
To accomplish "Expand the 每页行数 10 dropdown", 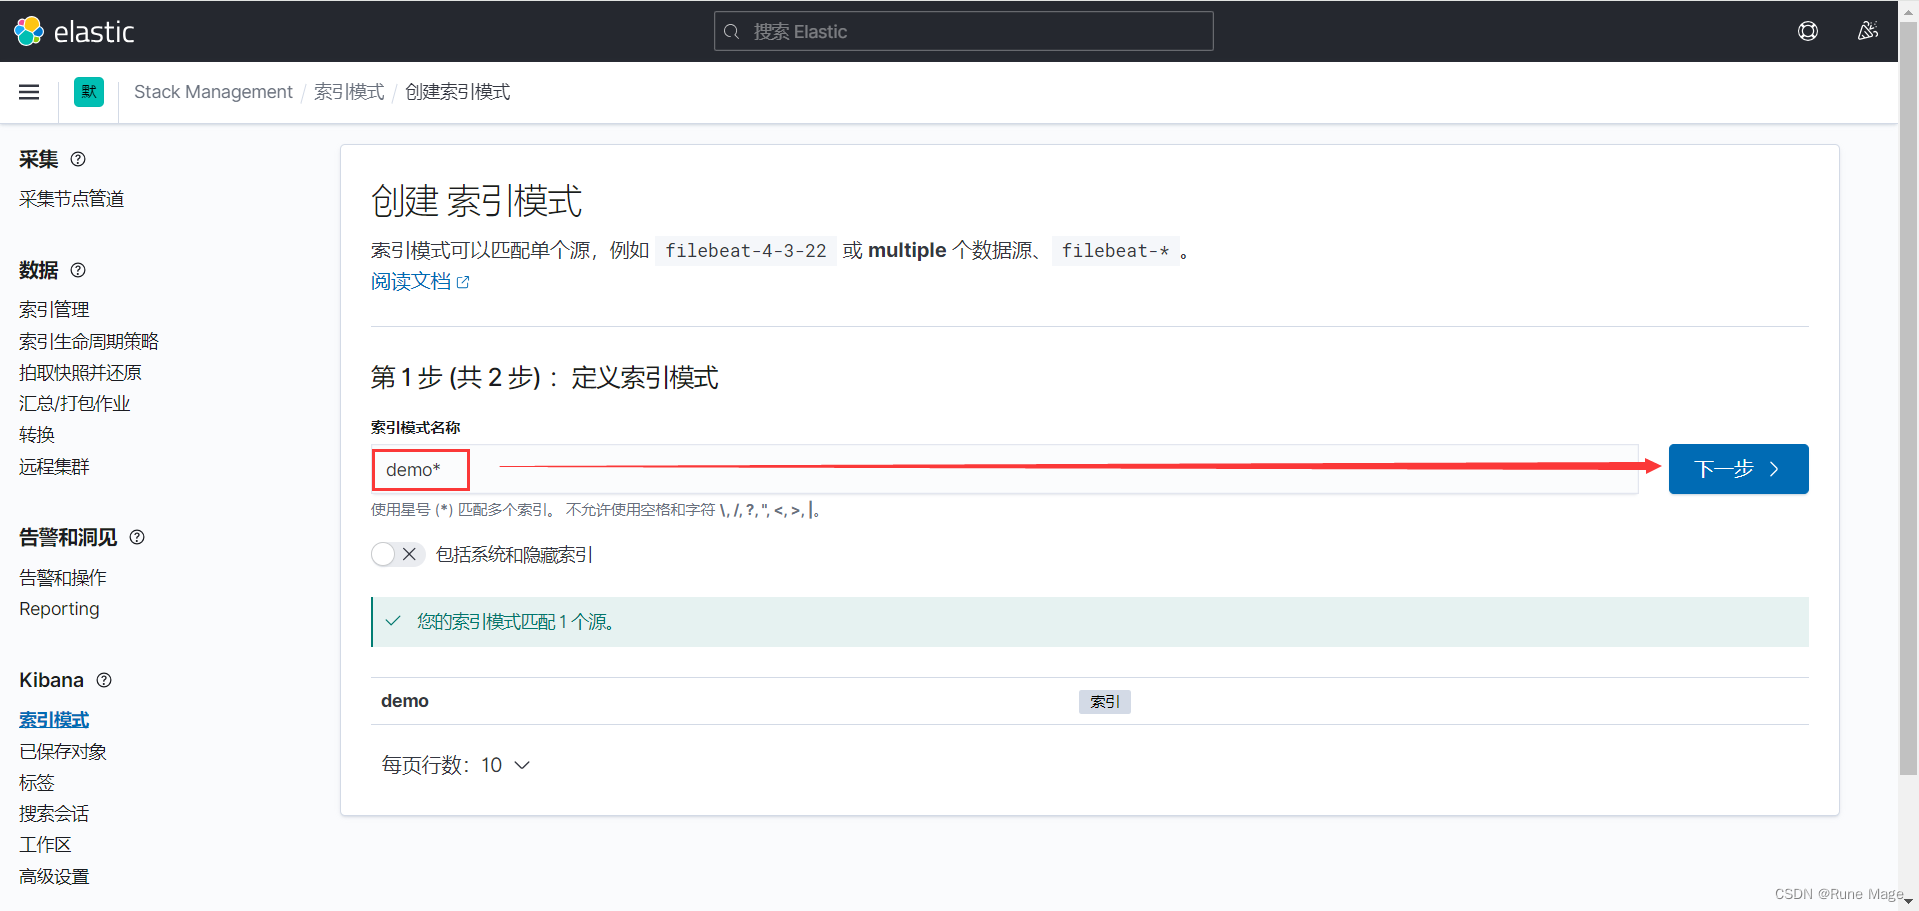I will (x=456, y=765).
